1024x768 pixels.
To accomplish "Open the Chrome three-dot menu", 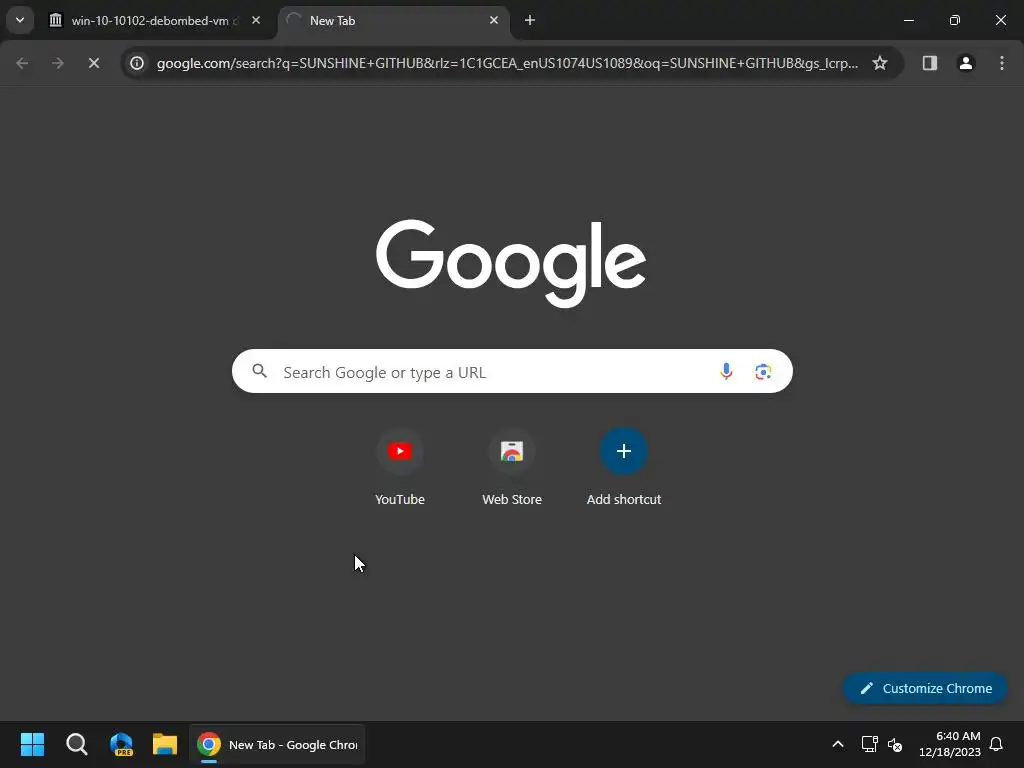I will [1002, 63].
